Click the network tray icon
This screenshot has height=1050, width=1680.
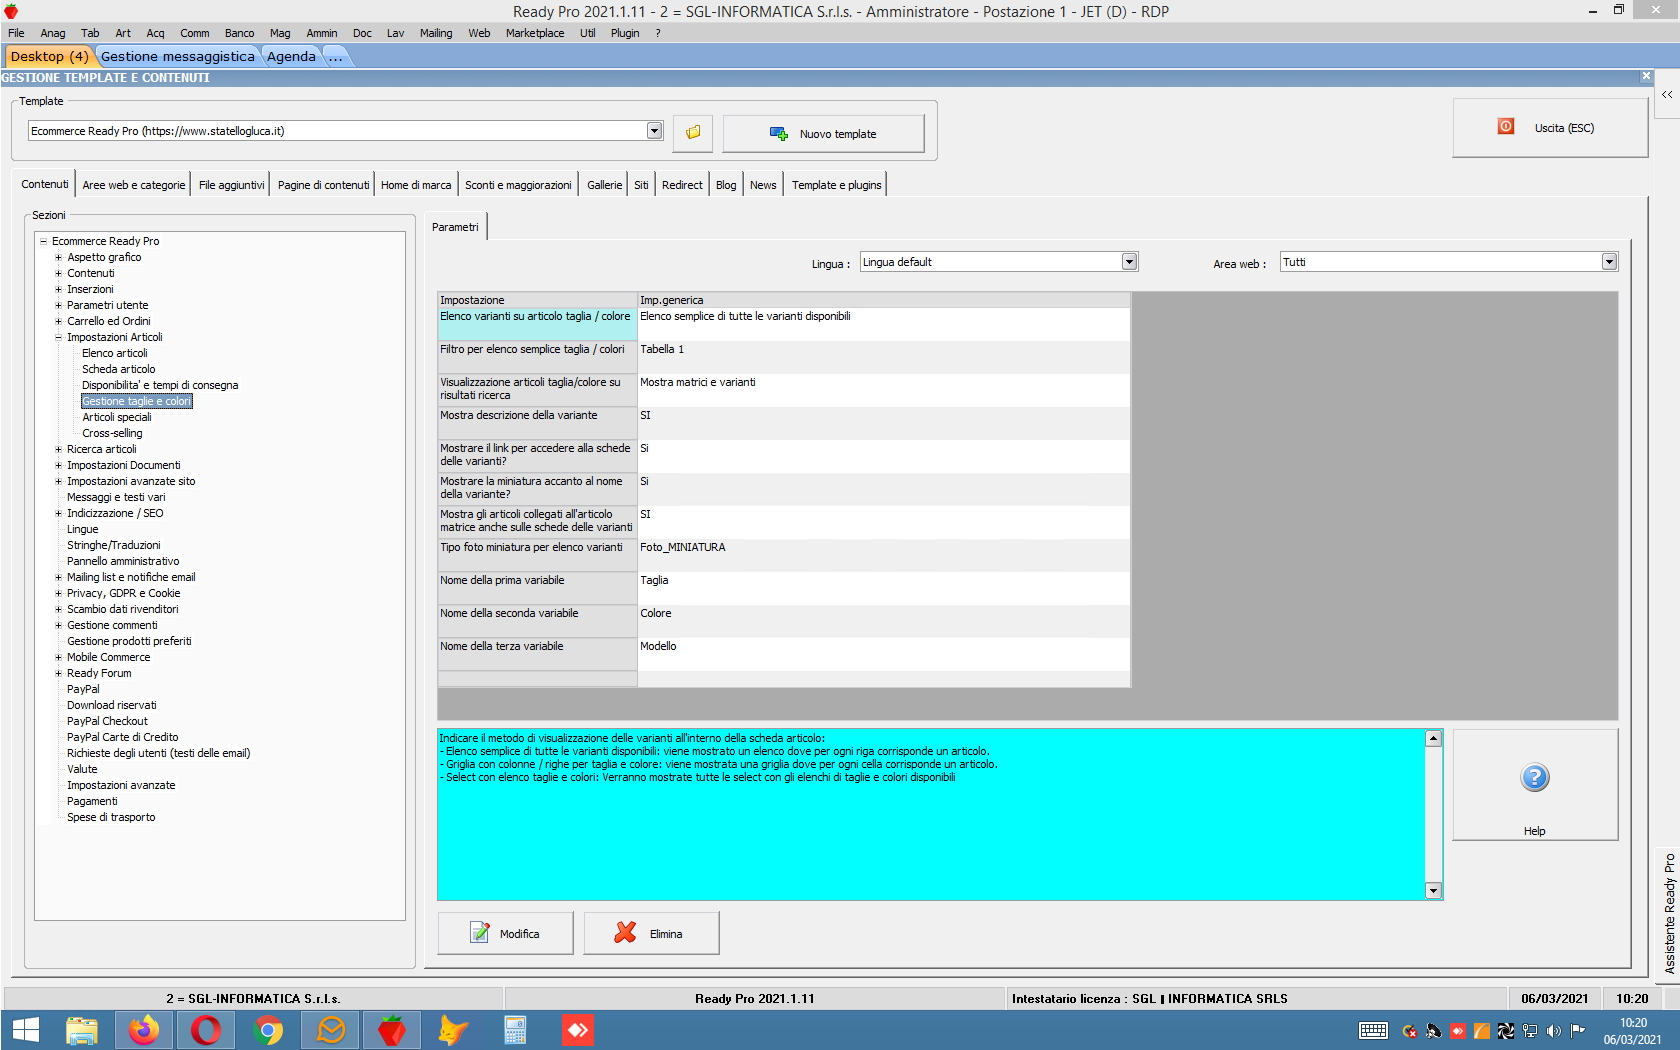1530,1031
